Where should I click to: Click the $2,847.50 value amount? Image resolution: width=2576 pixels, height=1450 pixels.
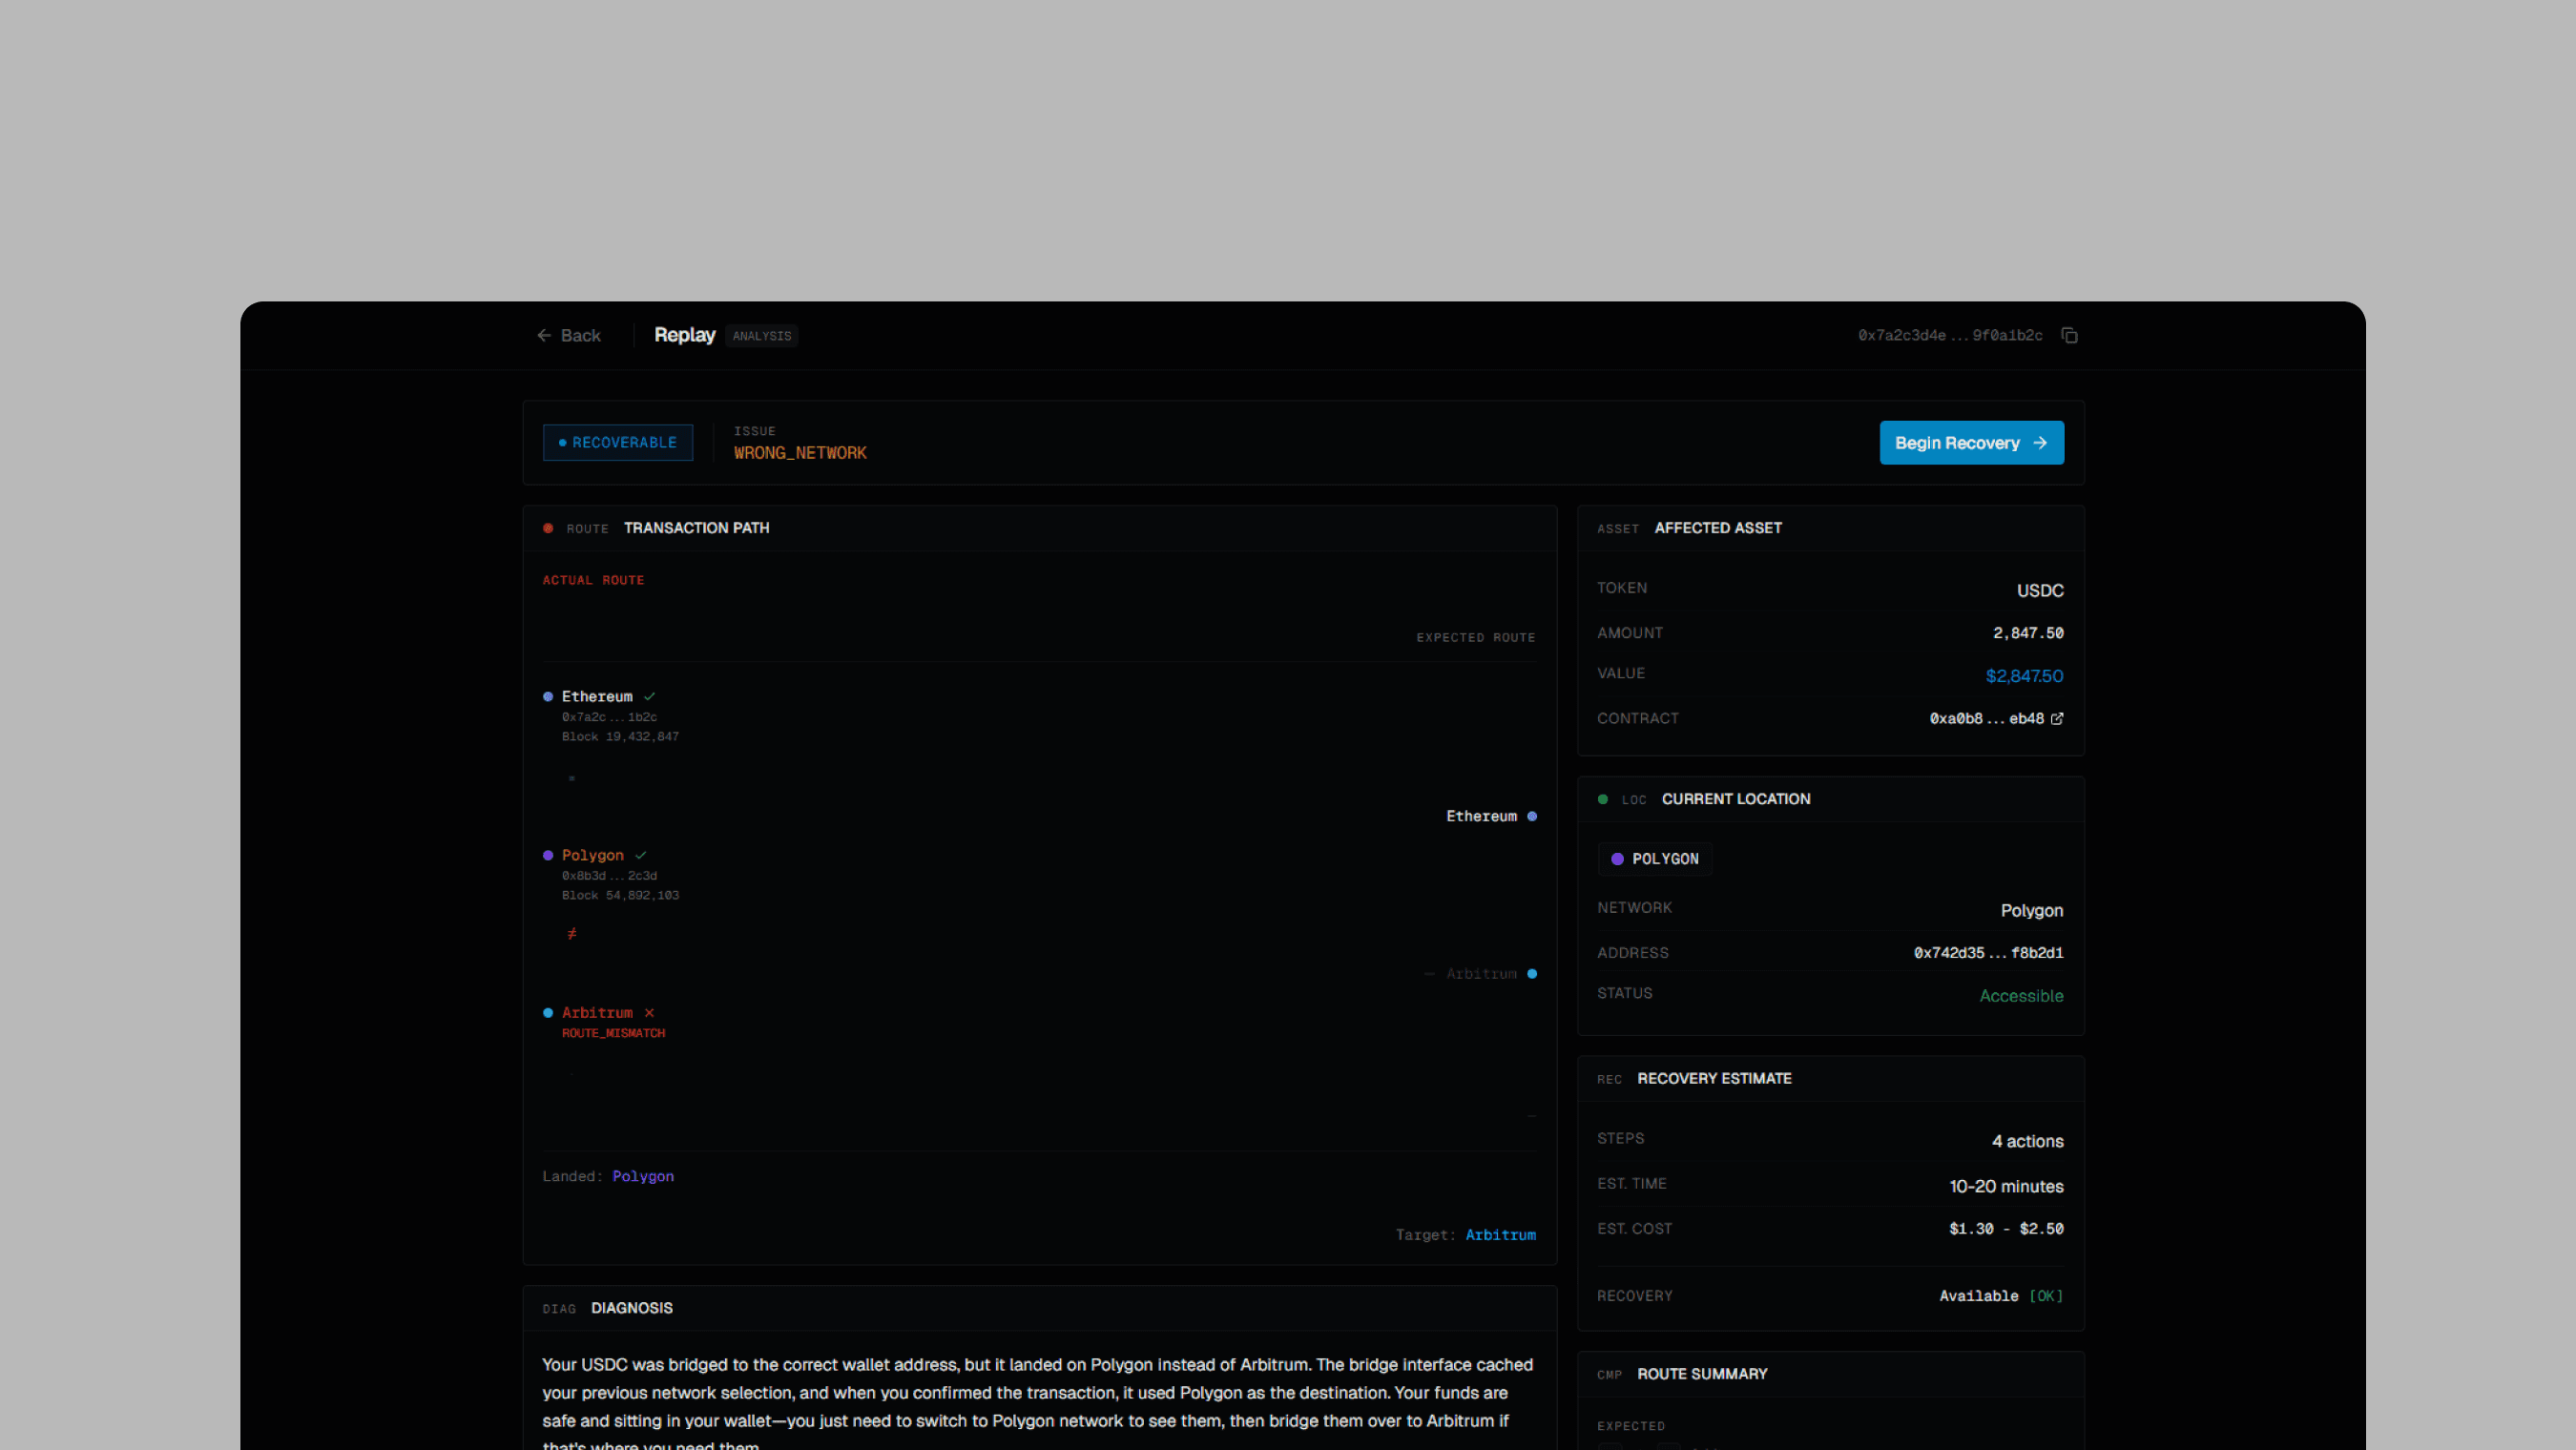pyautogui.click(x=2024, y=676)
